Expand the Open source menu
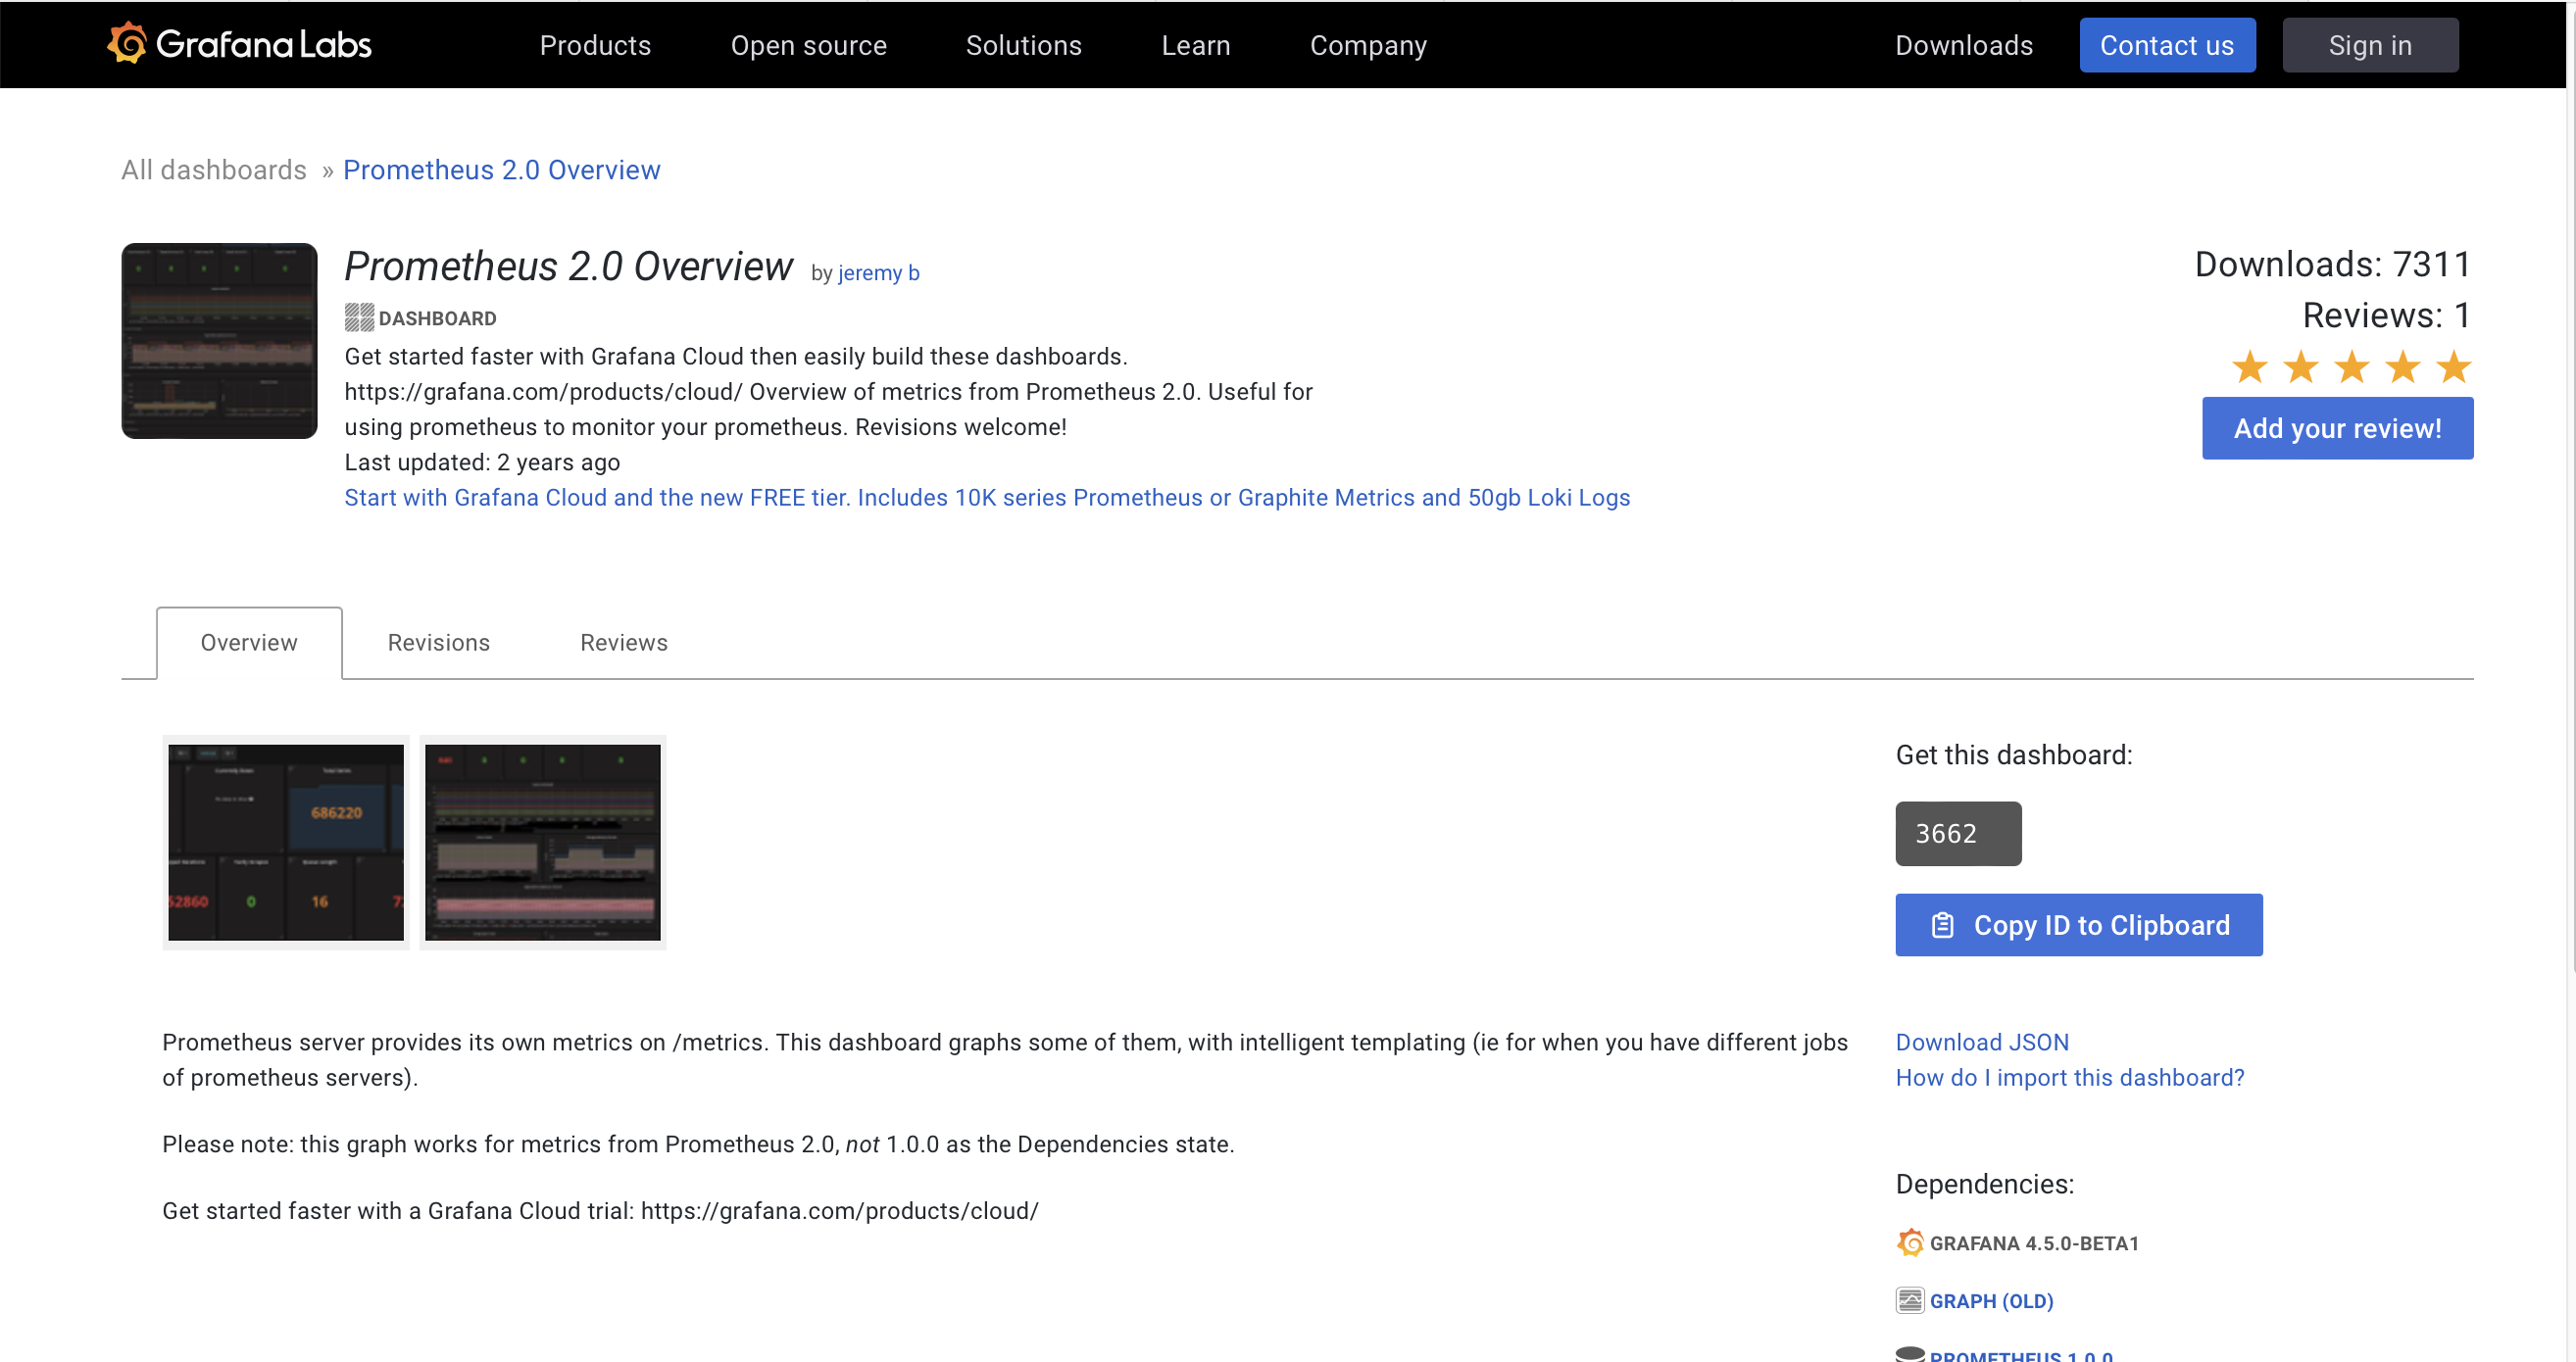The image size is (2576, 1362). click(x=808, y=45)
